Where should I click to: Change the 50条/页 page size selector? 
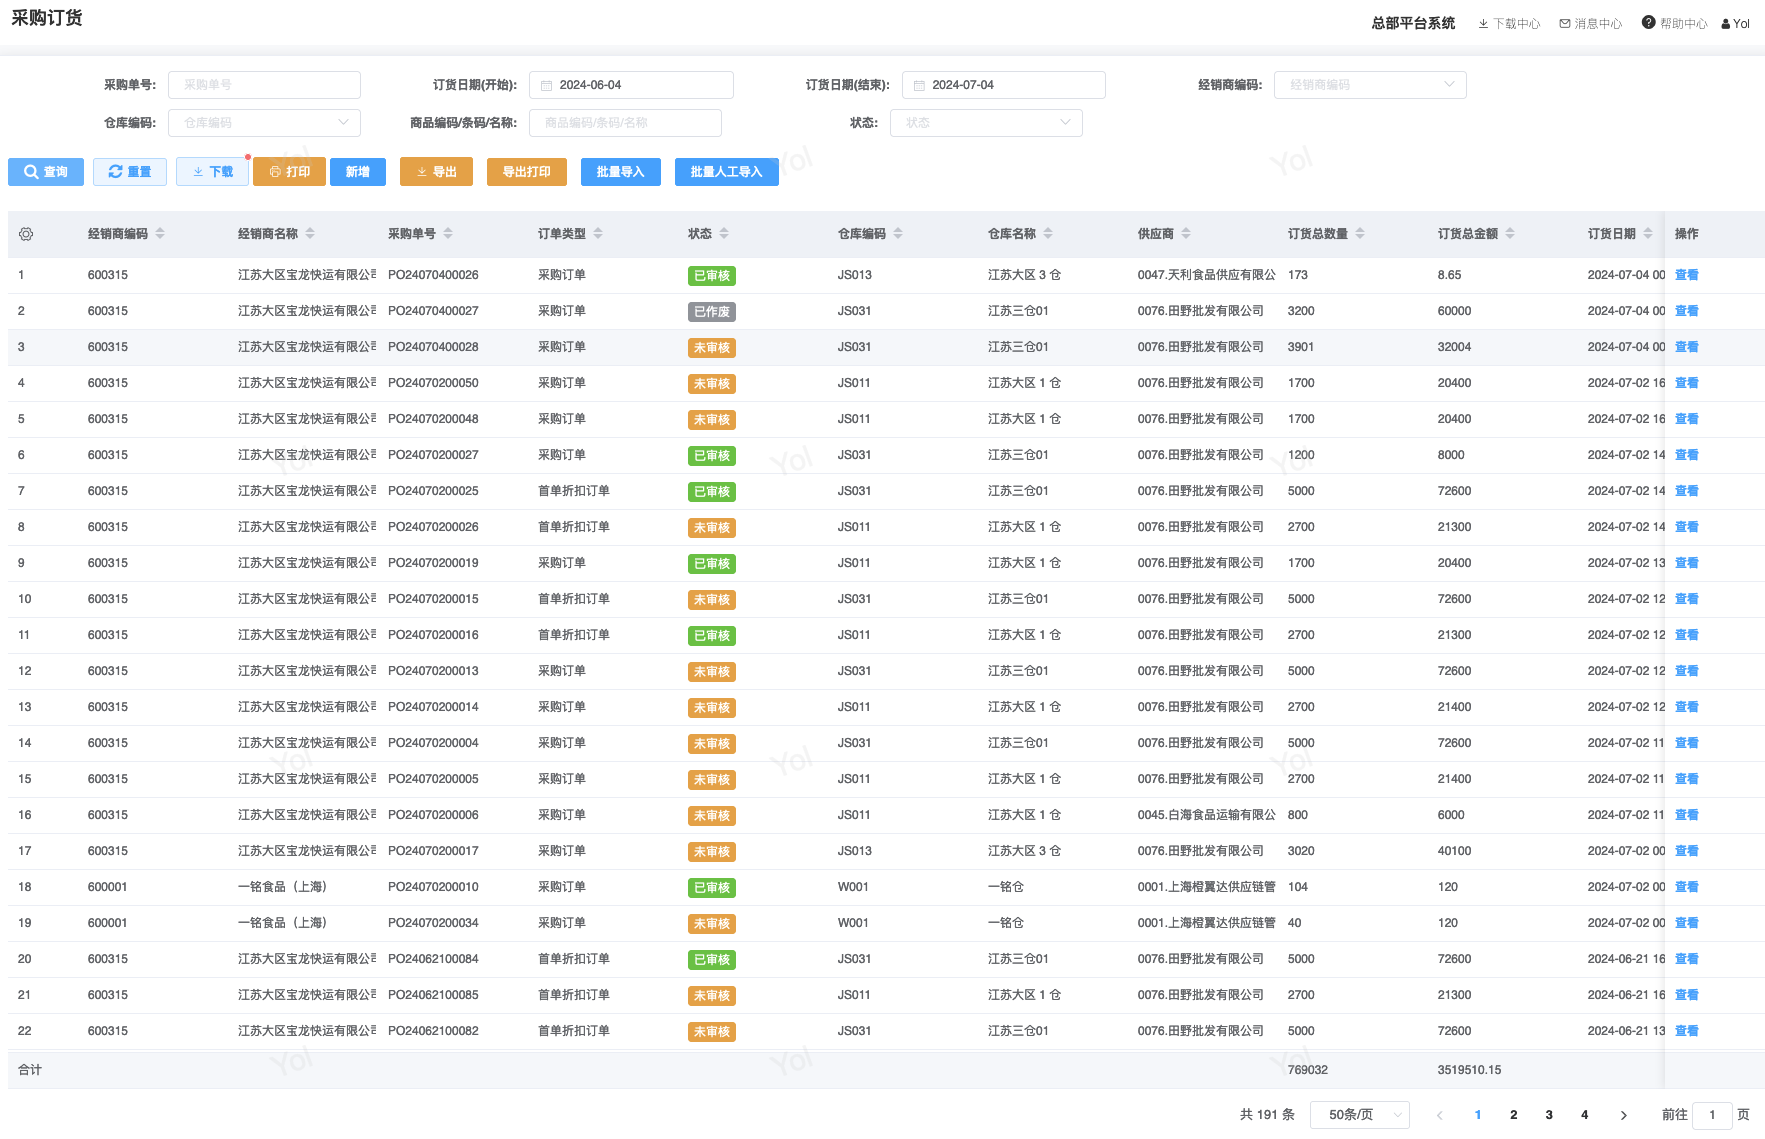tap(1359, 1115)
